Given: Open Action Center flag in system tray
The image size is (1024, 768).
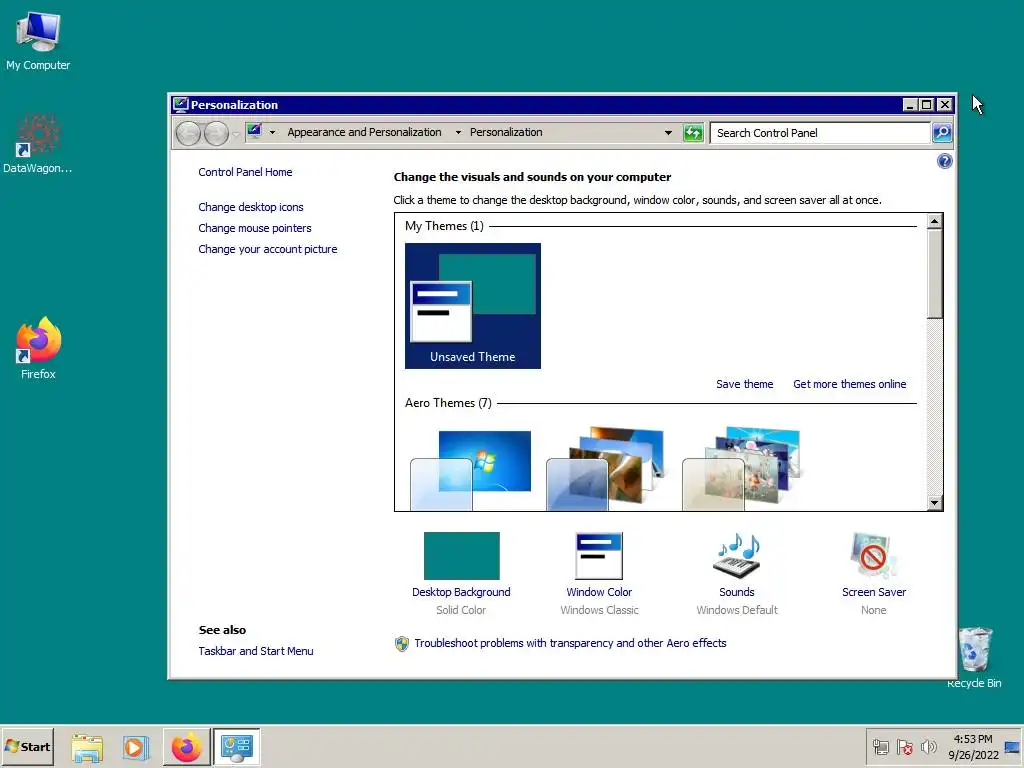Looking at the screenshot, I should [x=904, y=747].
